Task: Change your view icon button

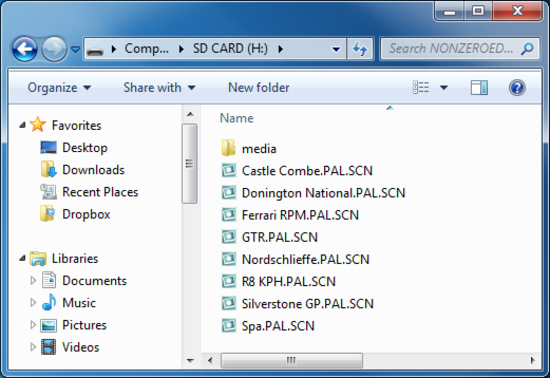Action: click(421, 87)
